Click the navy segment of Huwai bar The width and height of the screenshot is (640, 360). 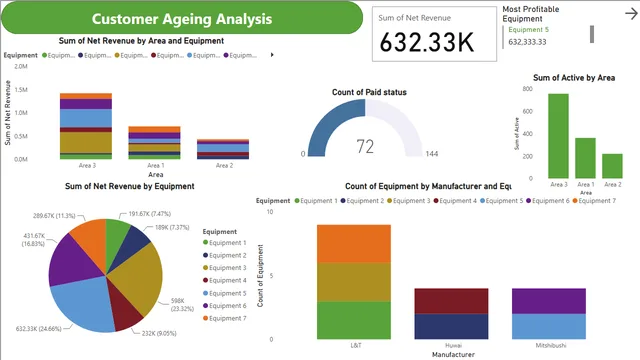pyautogui.click(x=451, y=327)
